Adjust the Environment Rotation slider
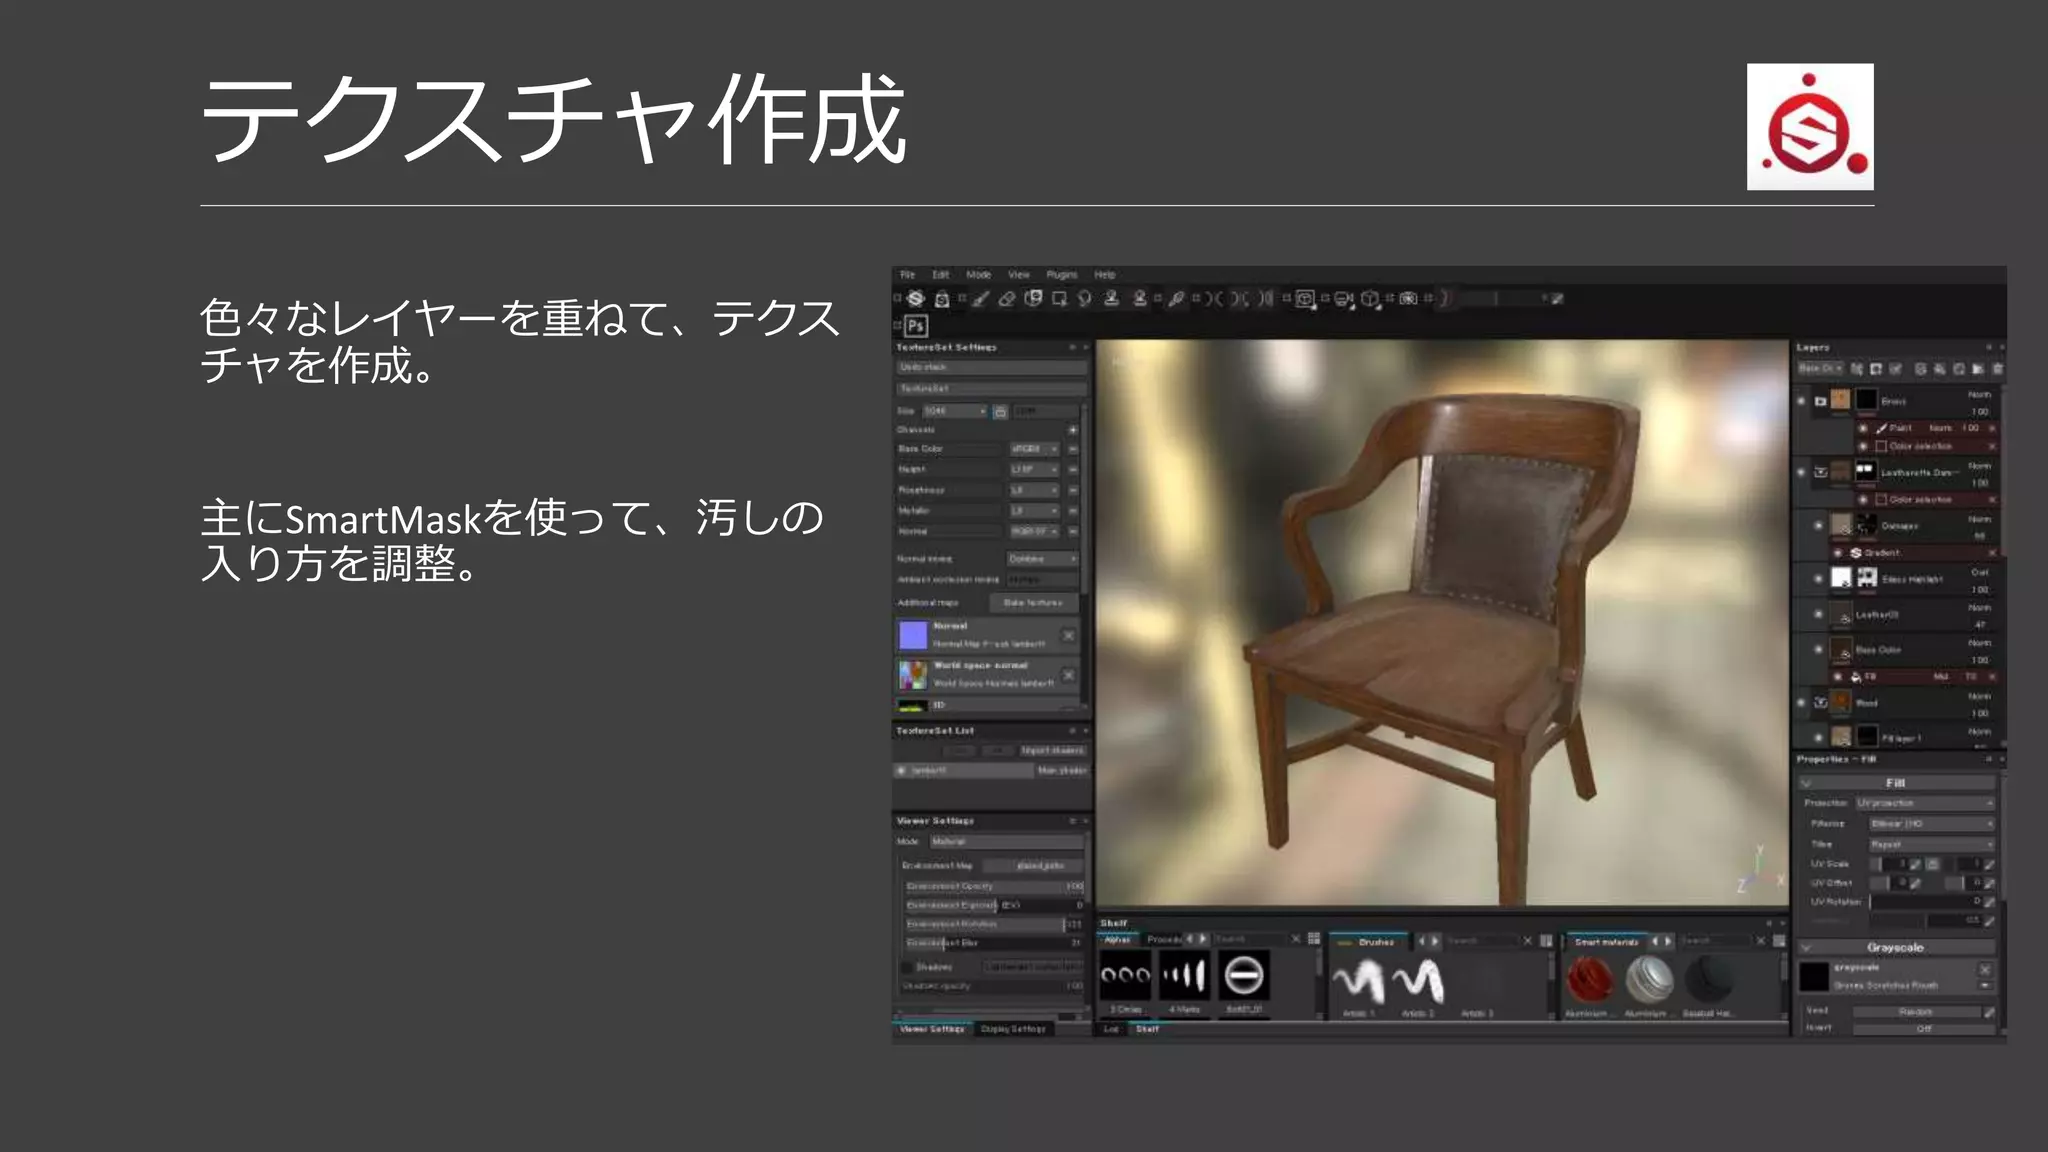2048x1152 pixels. click(x=994, y=924)
